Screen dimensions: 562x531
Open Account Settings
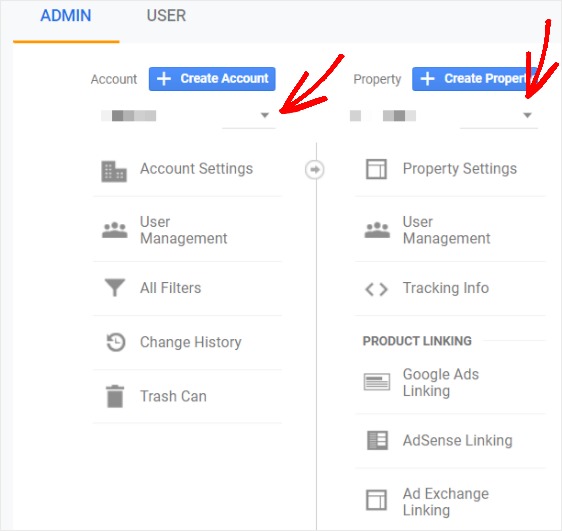click(196, 168)
